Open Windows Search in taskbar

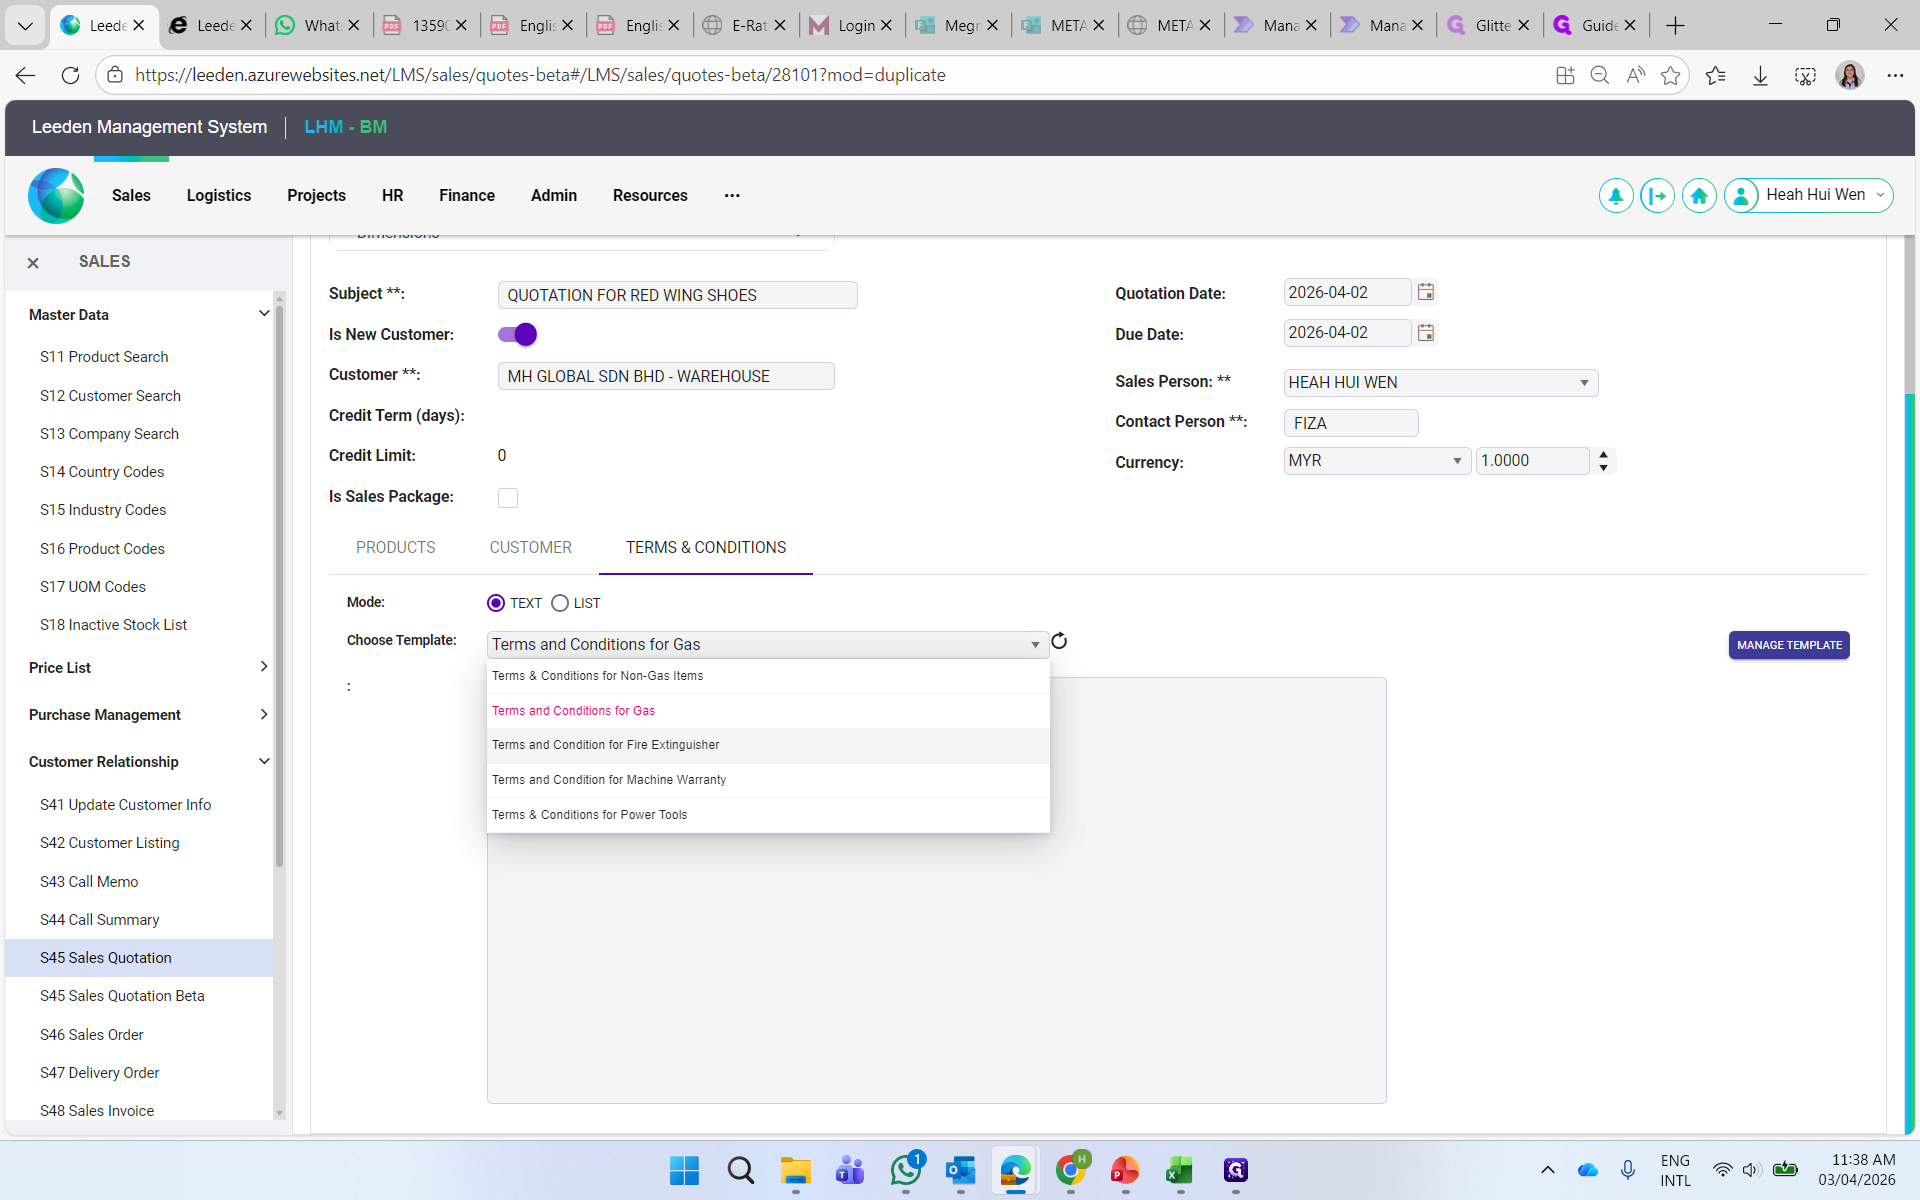pos(740,1170)
